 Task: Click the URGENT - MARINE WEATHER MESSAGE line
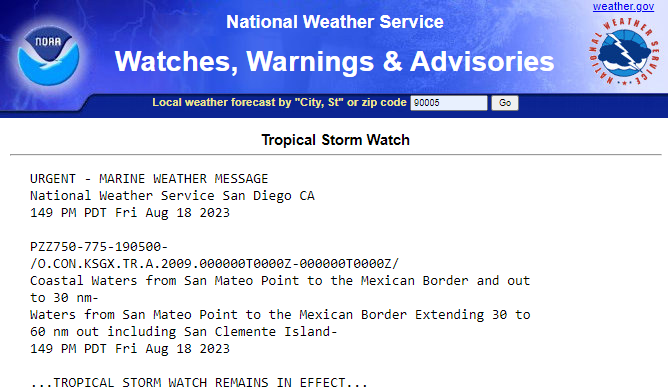pos(149,179)
